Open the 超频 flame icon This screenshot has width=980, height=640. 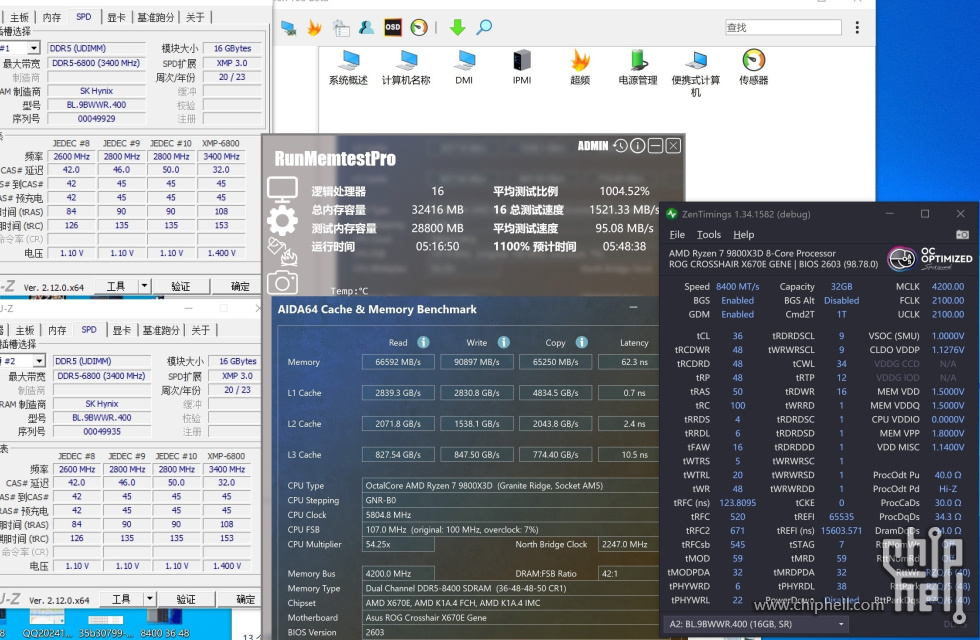pyautogui.click(x=580, y=61)
